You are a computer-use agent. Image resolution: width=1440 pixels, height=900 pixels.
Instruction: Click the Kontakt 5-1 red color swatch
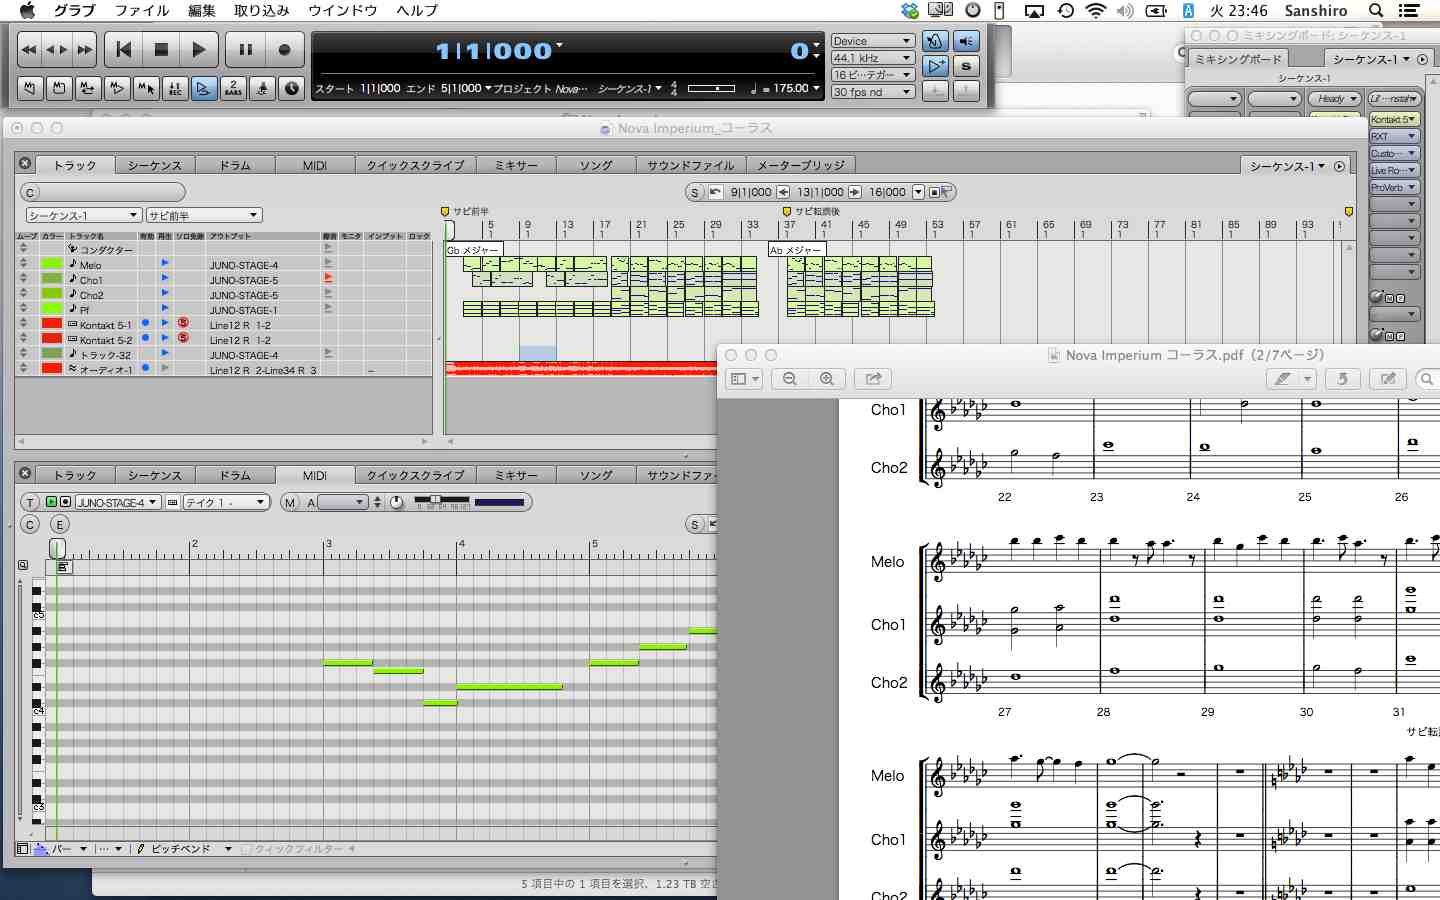(x=52, y=324)
